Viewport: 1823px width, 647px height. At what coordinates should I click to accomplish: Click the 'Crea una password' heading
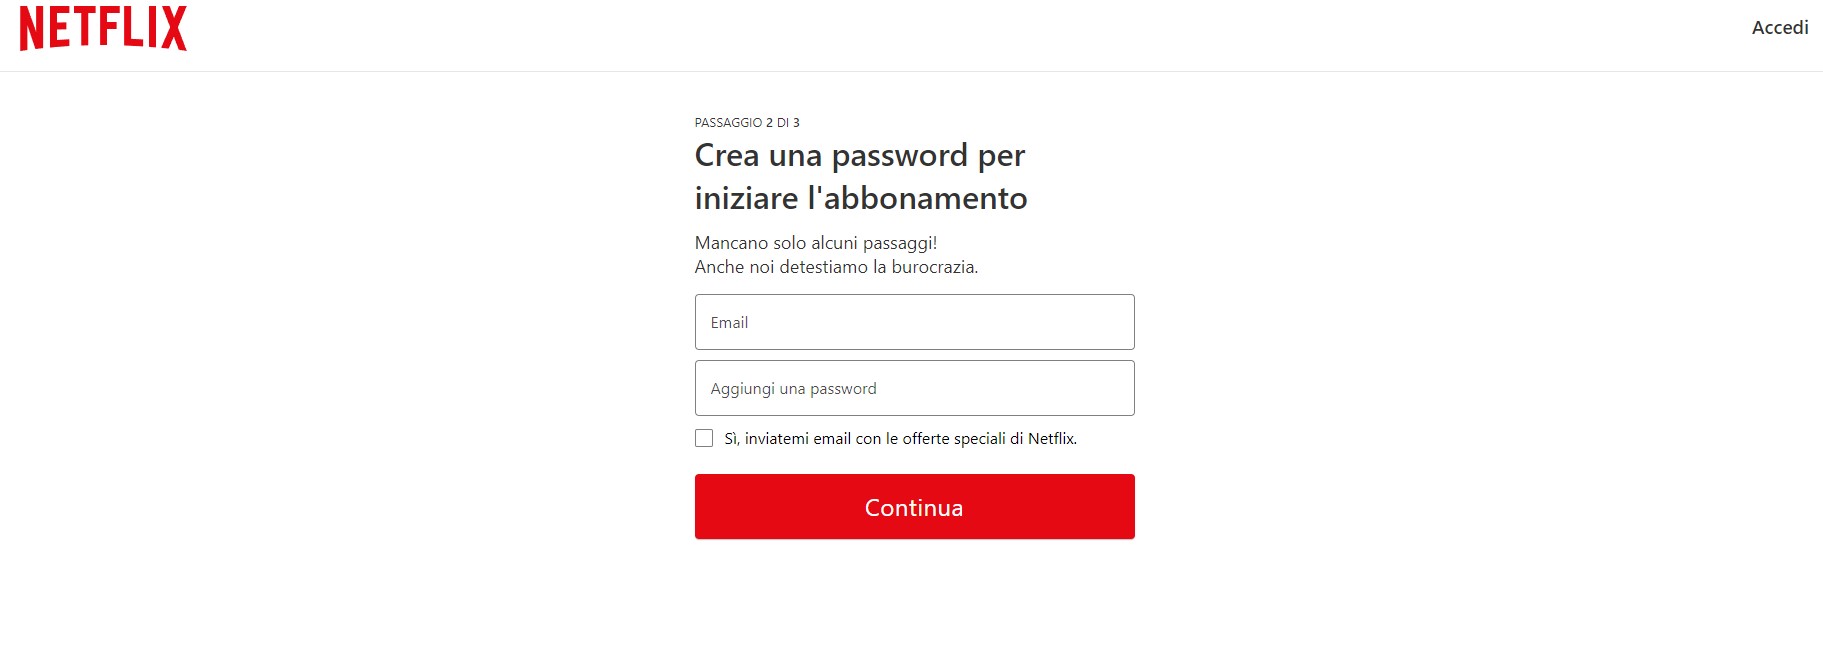[860, 177]
